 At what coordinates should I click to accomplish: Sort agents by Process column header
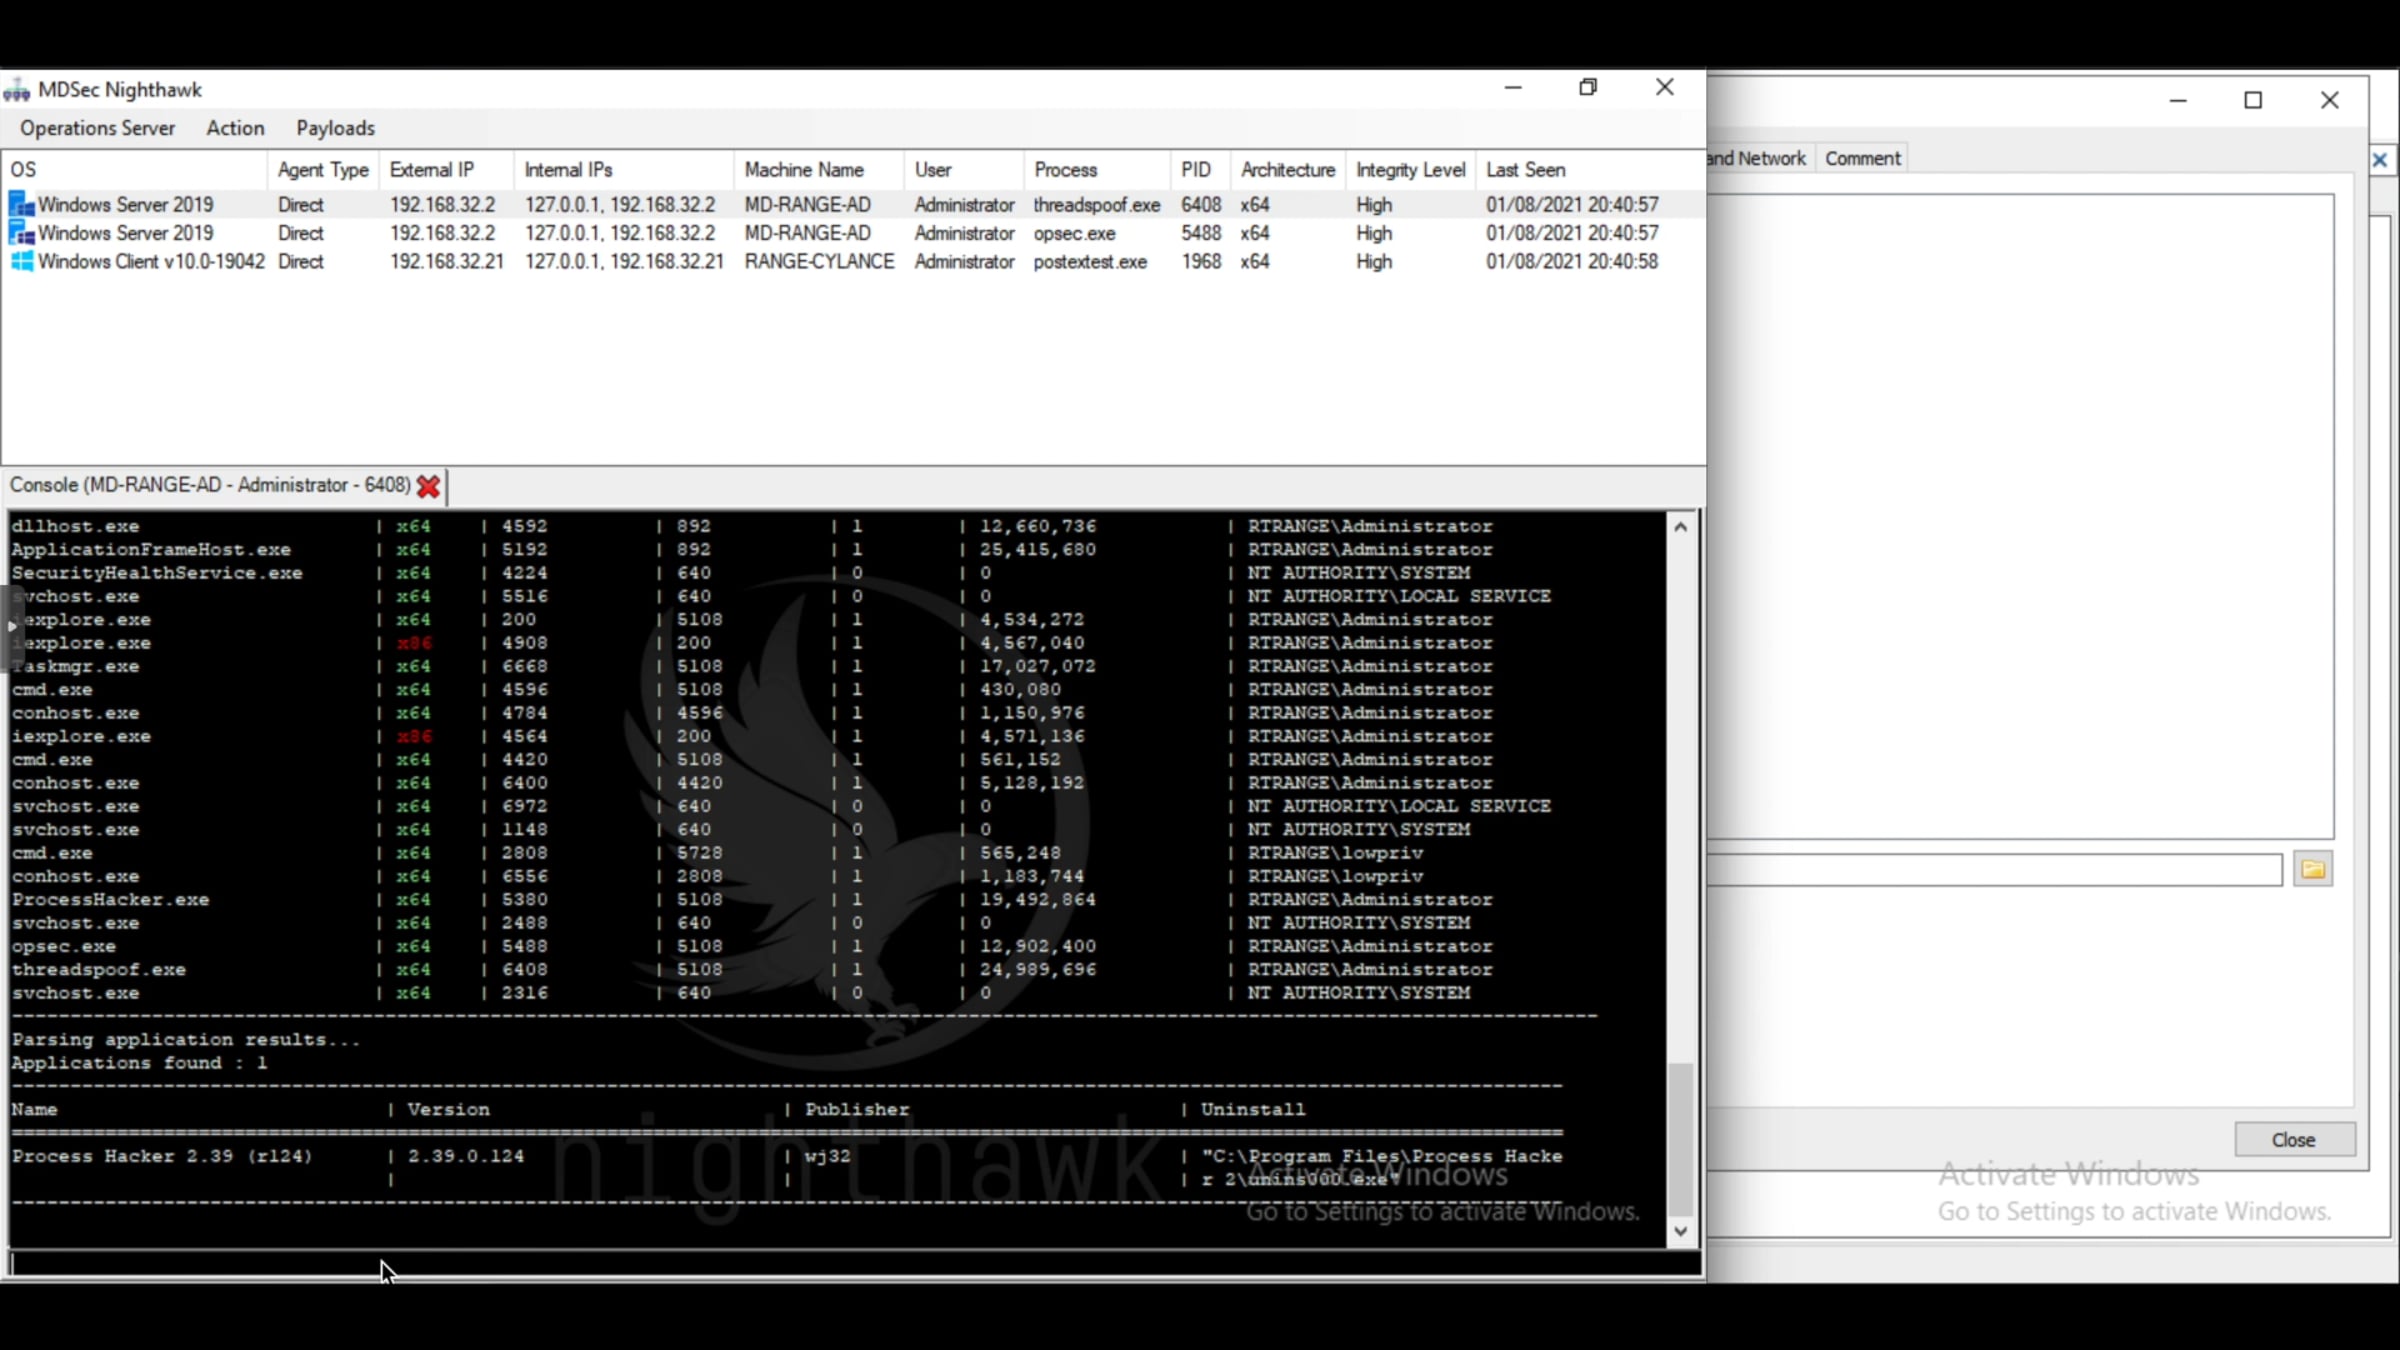pyautogui.click(x=1097, y=170)
